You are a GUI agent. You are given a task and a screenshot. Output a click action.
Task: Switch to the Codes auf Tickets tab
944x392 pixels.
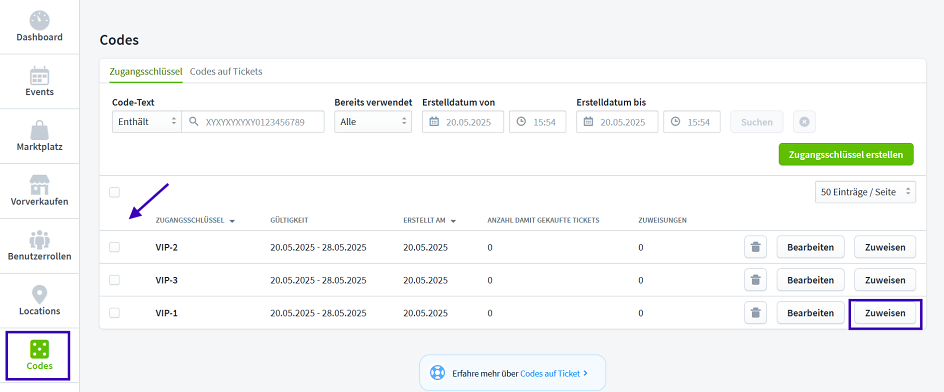tap(226, 71)
